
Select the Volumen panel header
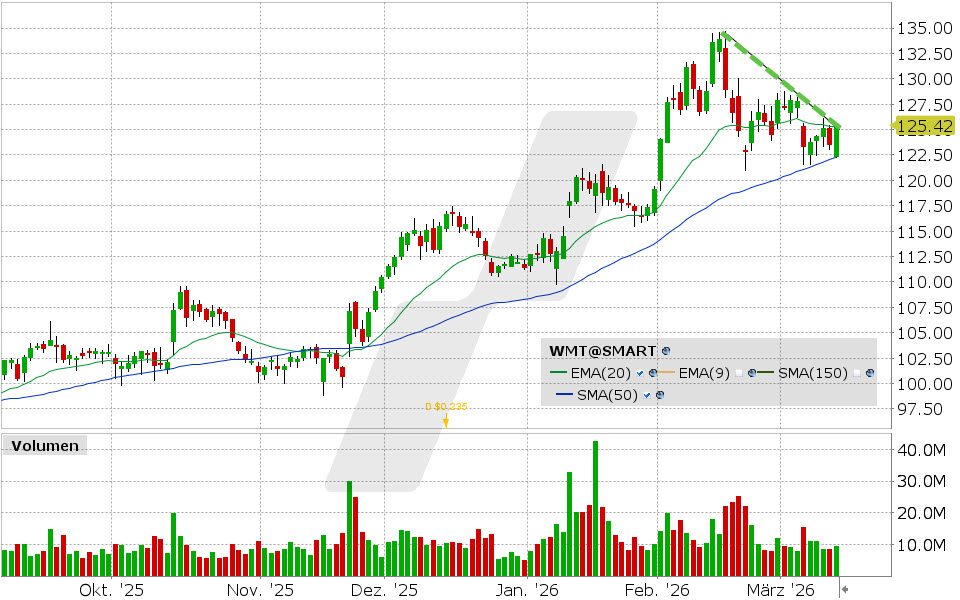pyautogui.click(x=46, y=445)
